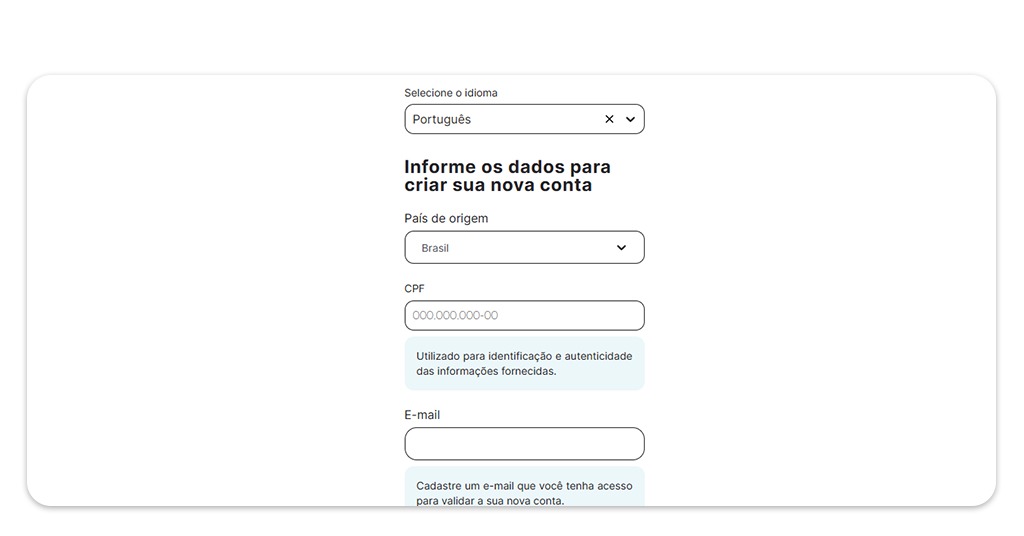Click the 'E-mail' field label

pyautogui.click(x=422, y=415)
